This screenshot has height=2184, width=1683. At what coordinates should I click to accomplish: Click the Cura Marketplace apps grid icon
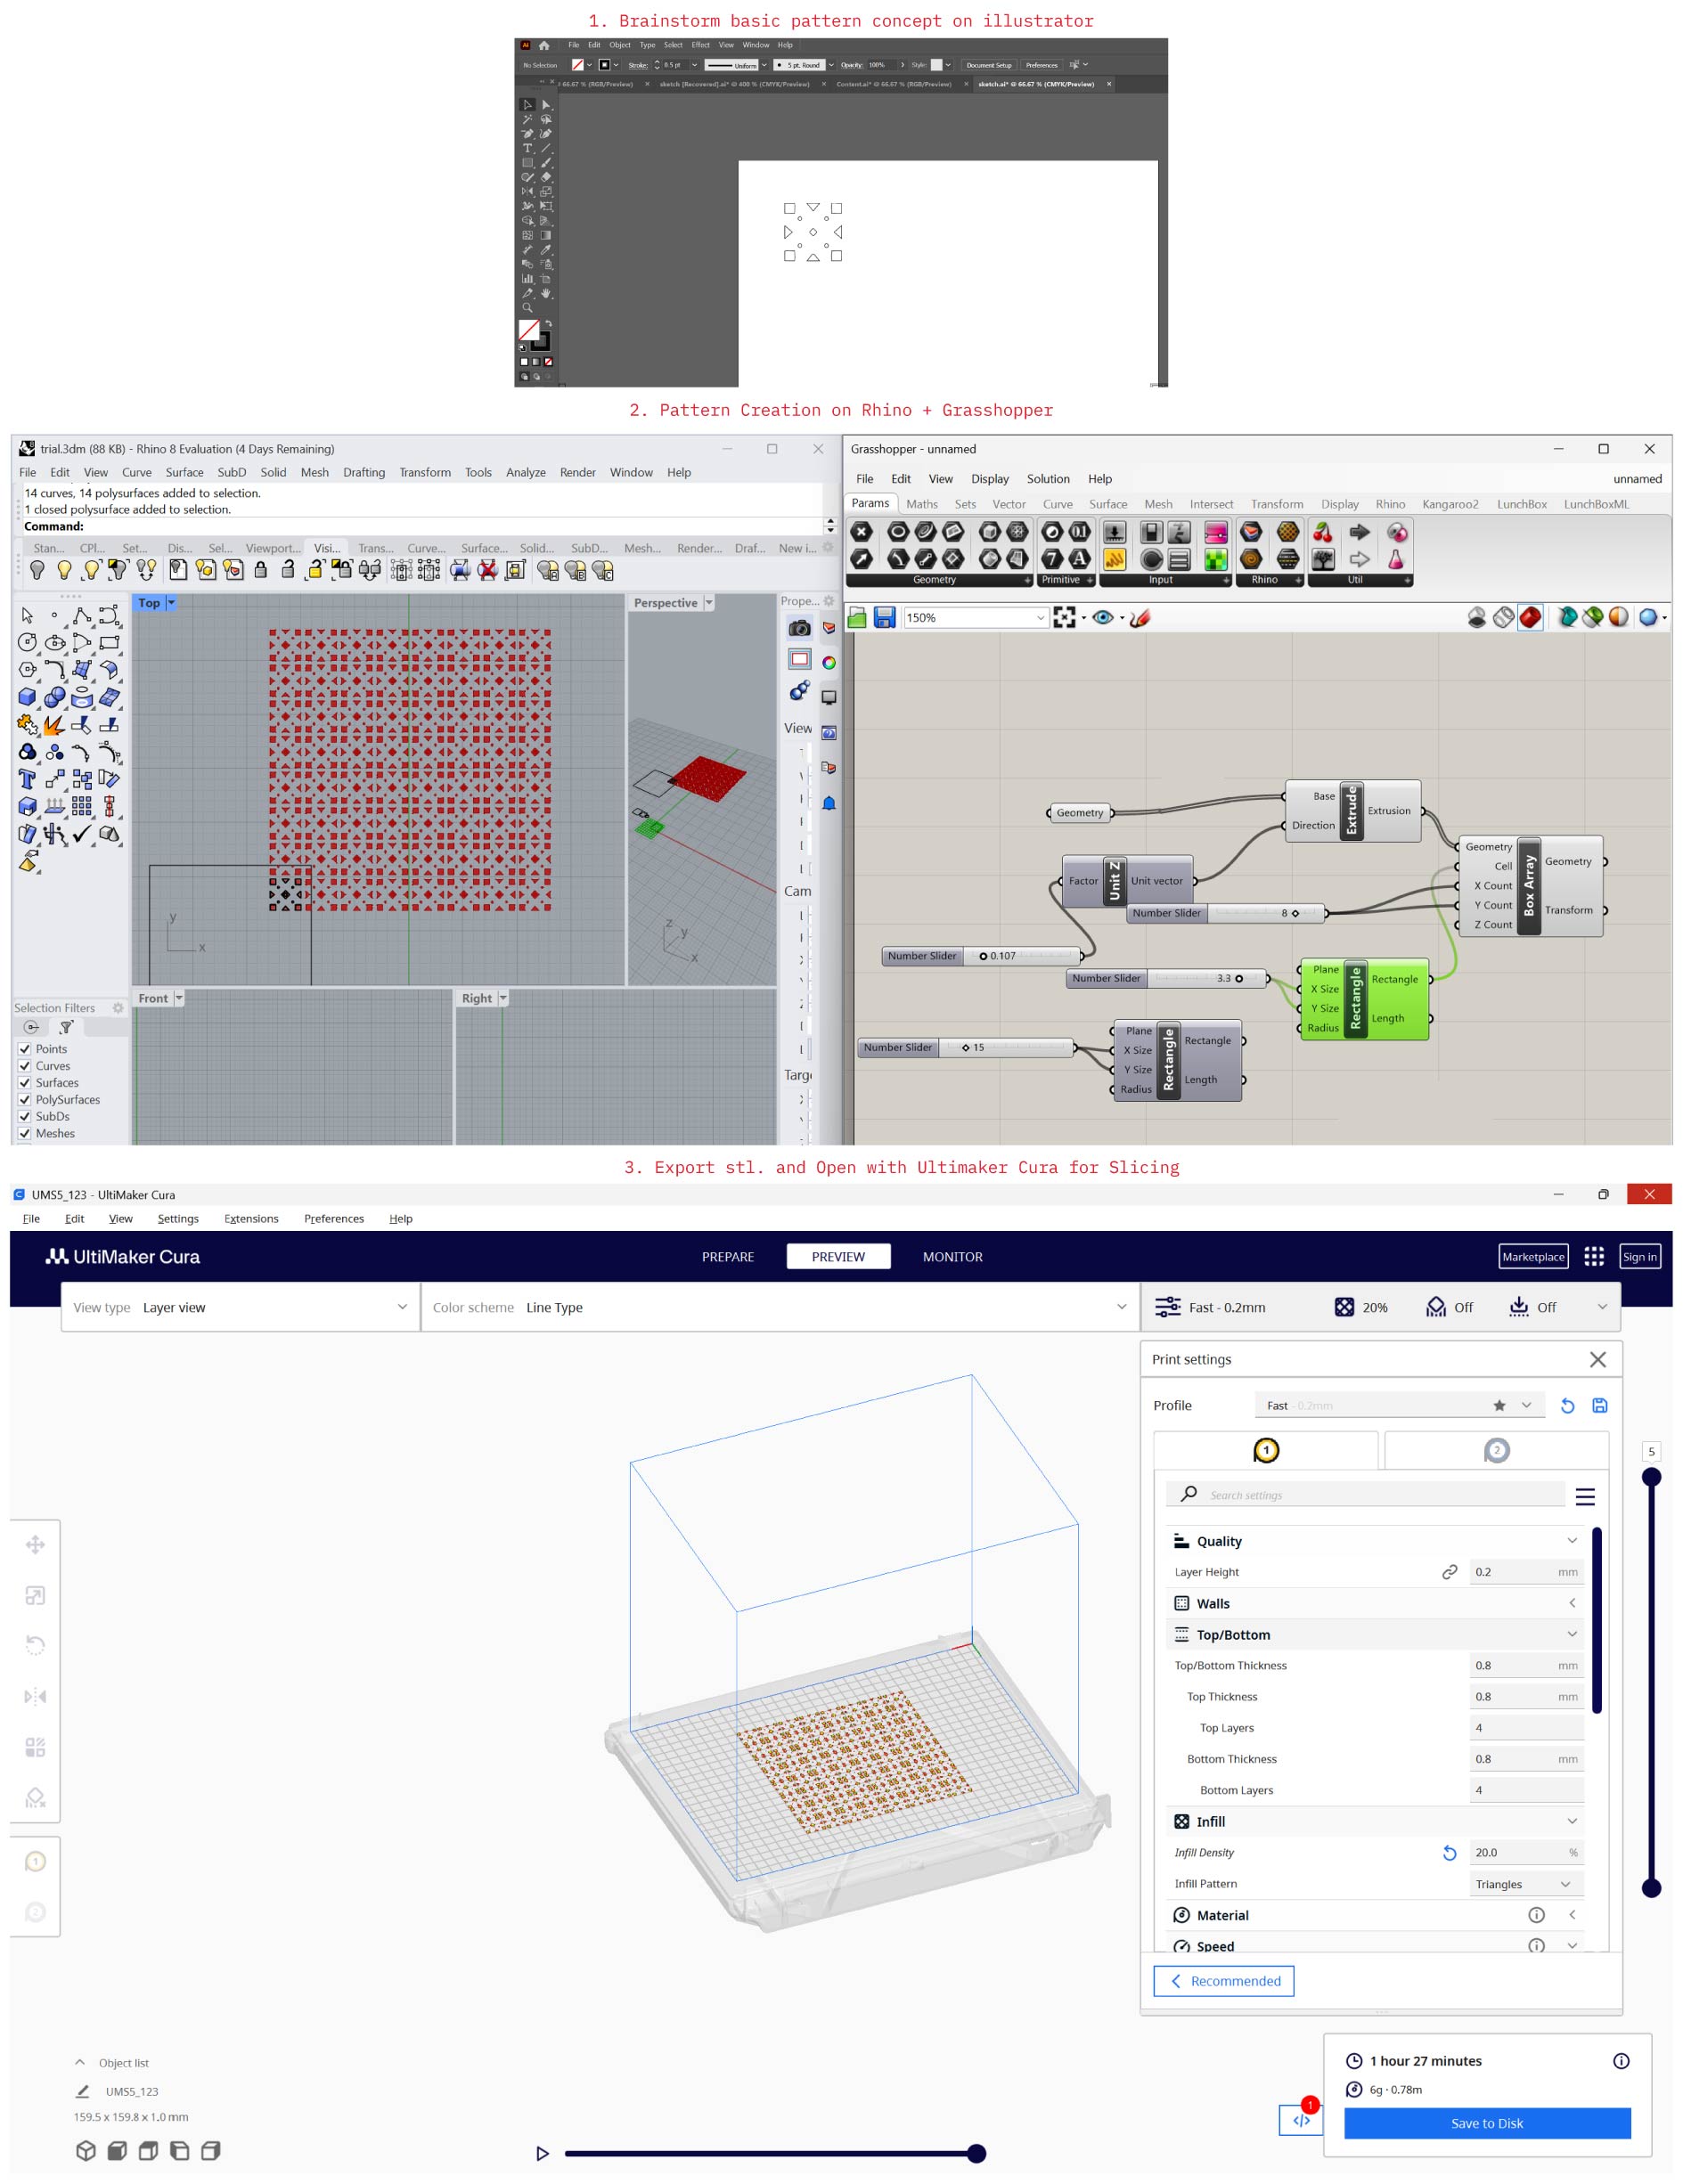point(1593,1256)
